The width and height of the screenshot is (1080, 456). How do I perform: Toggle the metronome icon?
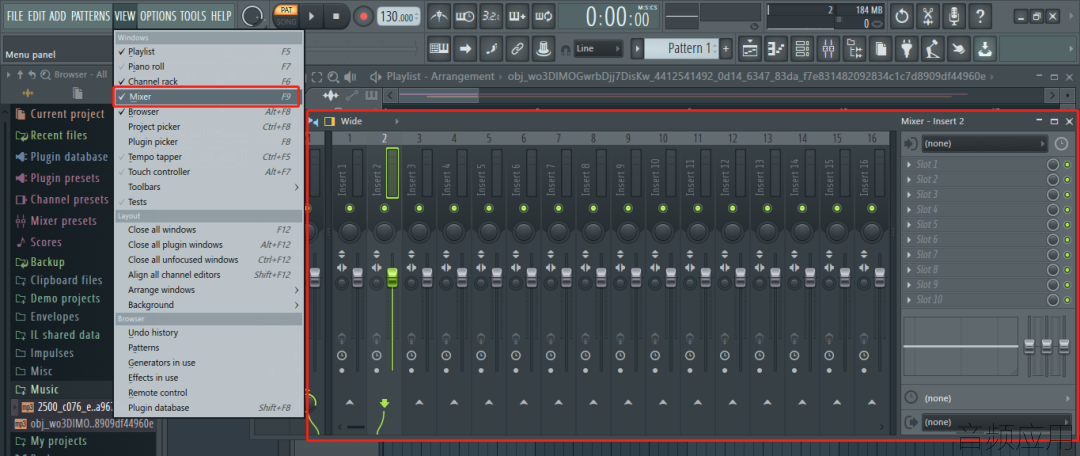(x=439, y=16)
